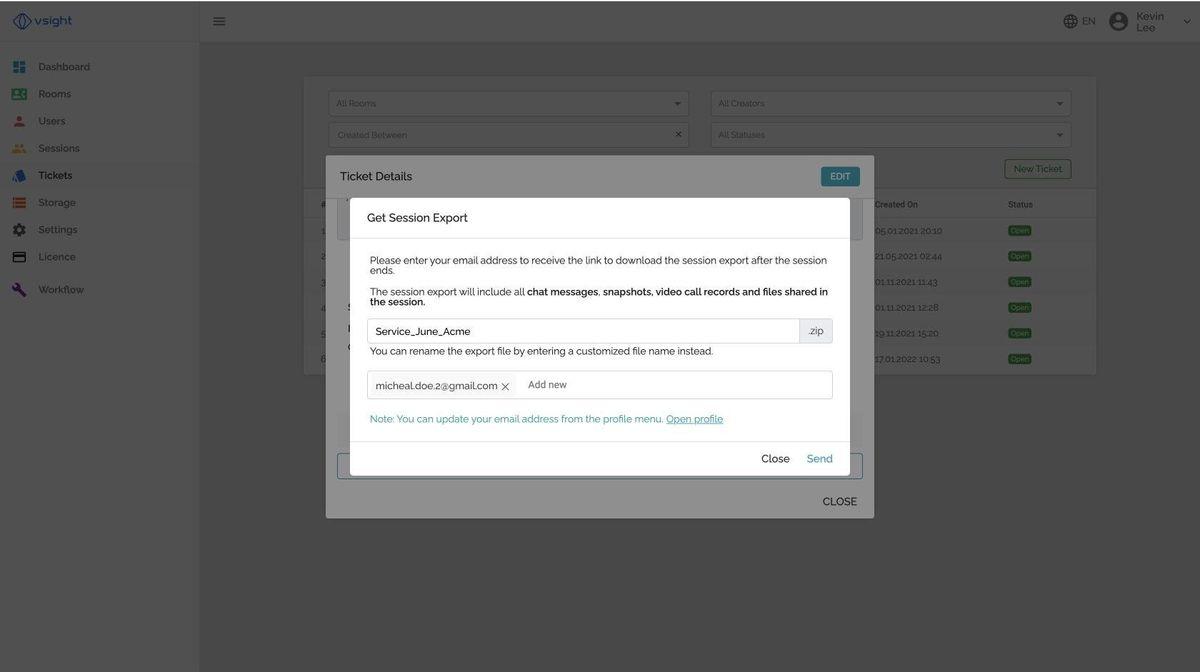Click the 21.05.2021 02:44 date cell
This screenshot has width=1200, height=672.
pos(908,257)
